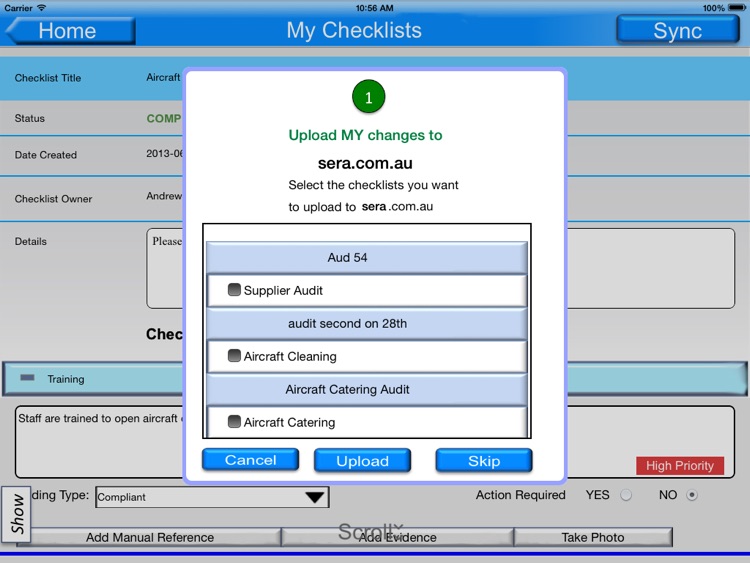Cancel the upload dialog

[250, 460]
